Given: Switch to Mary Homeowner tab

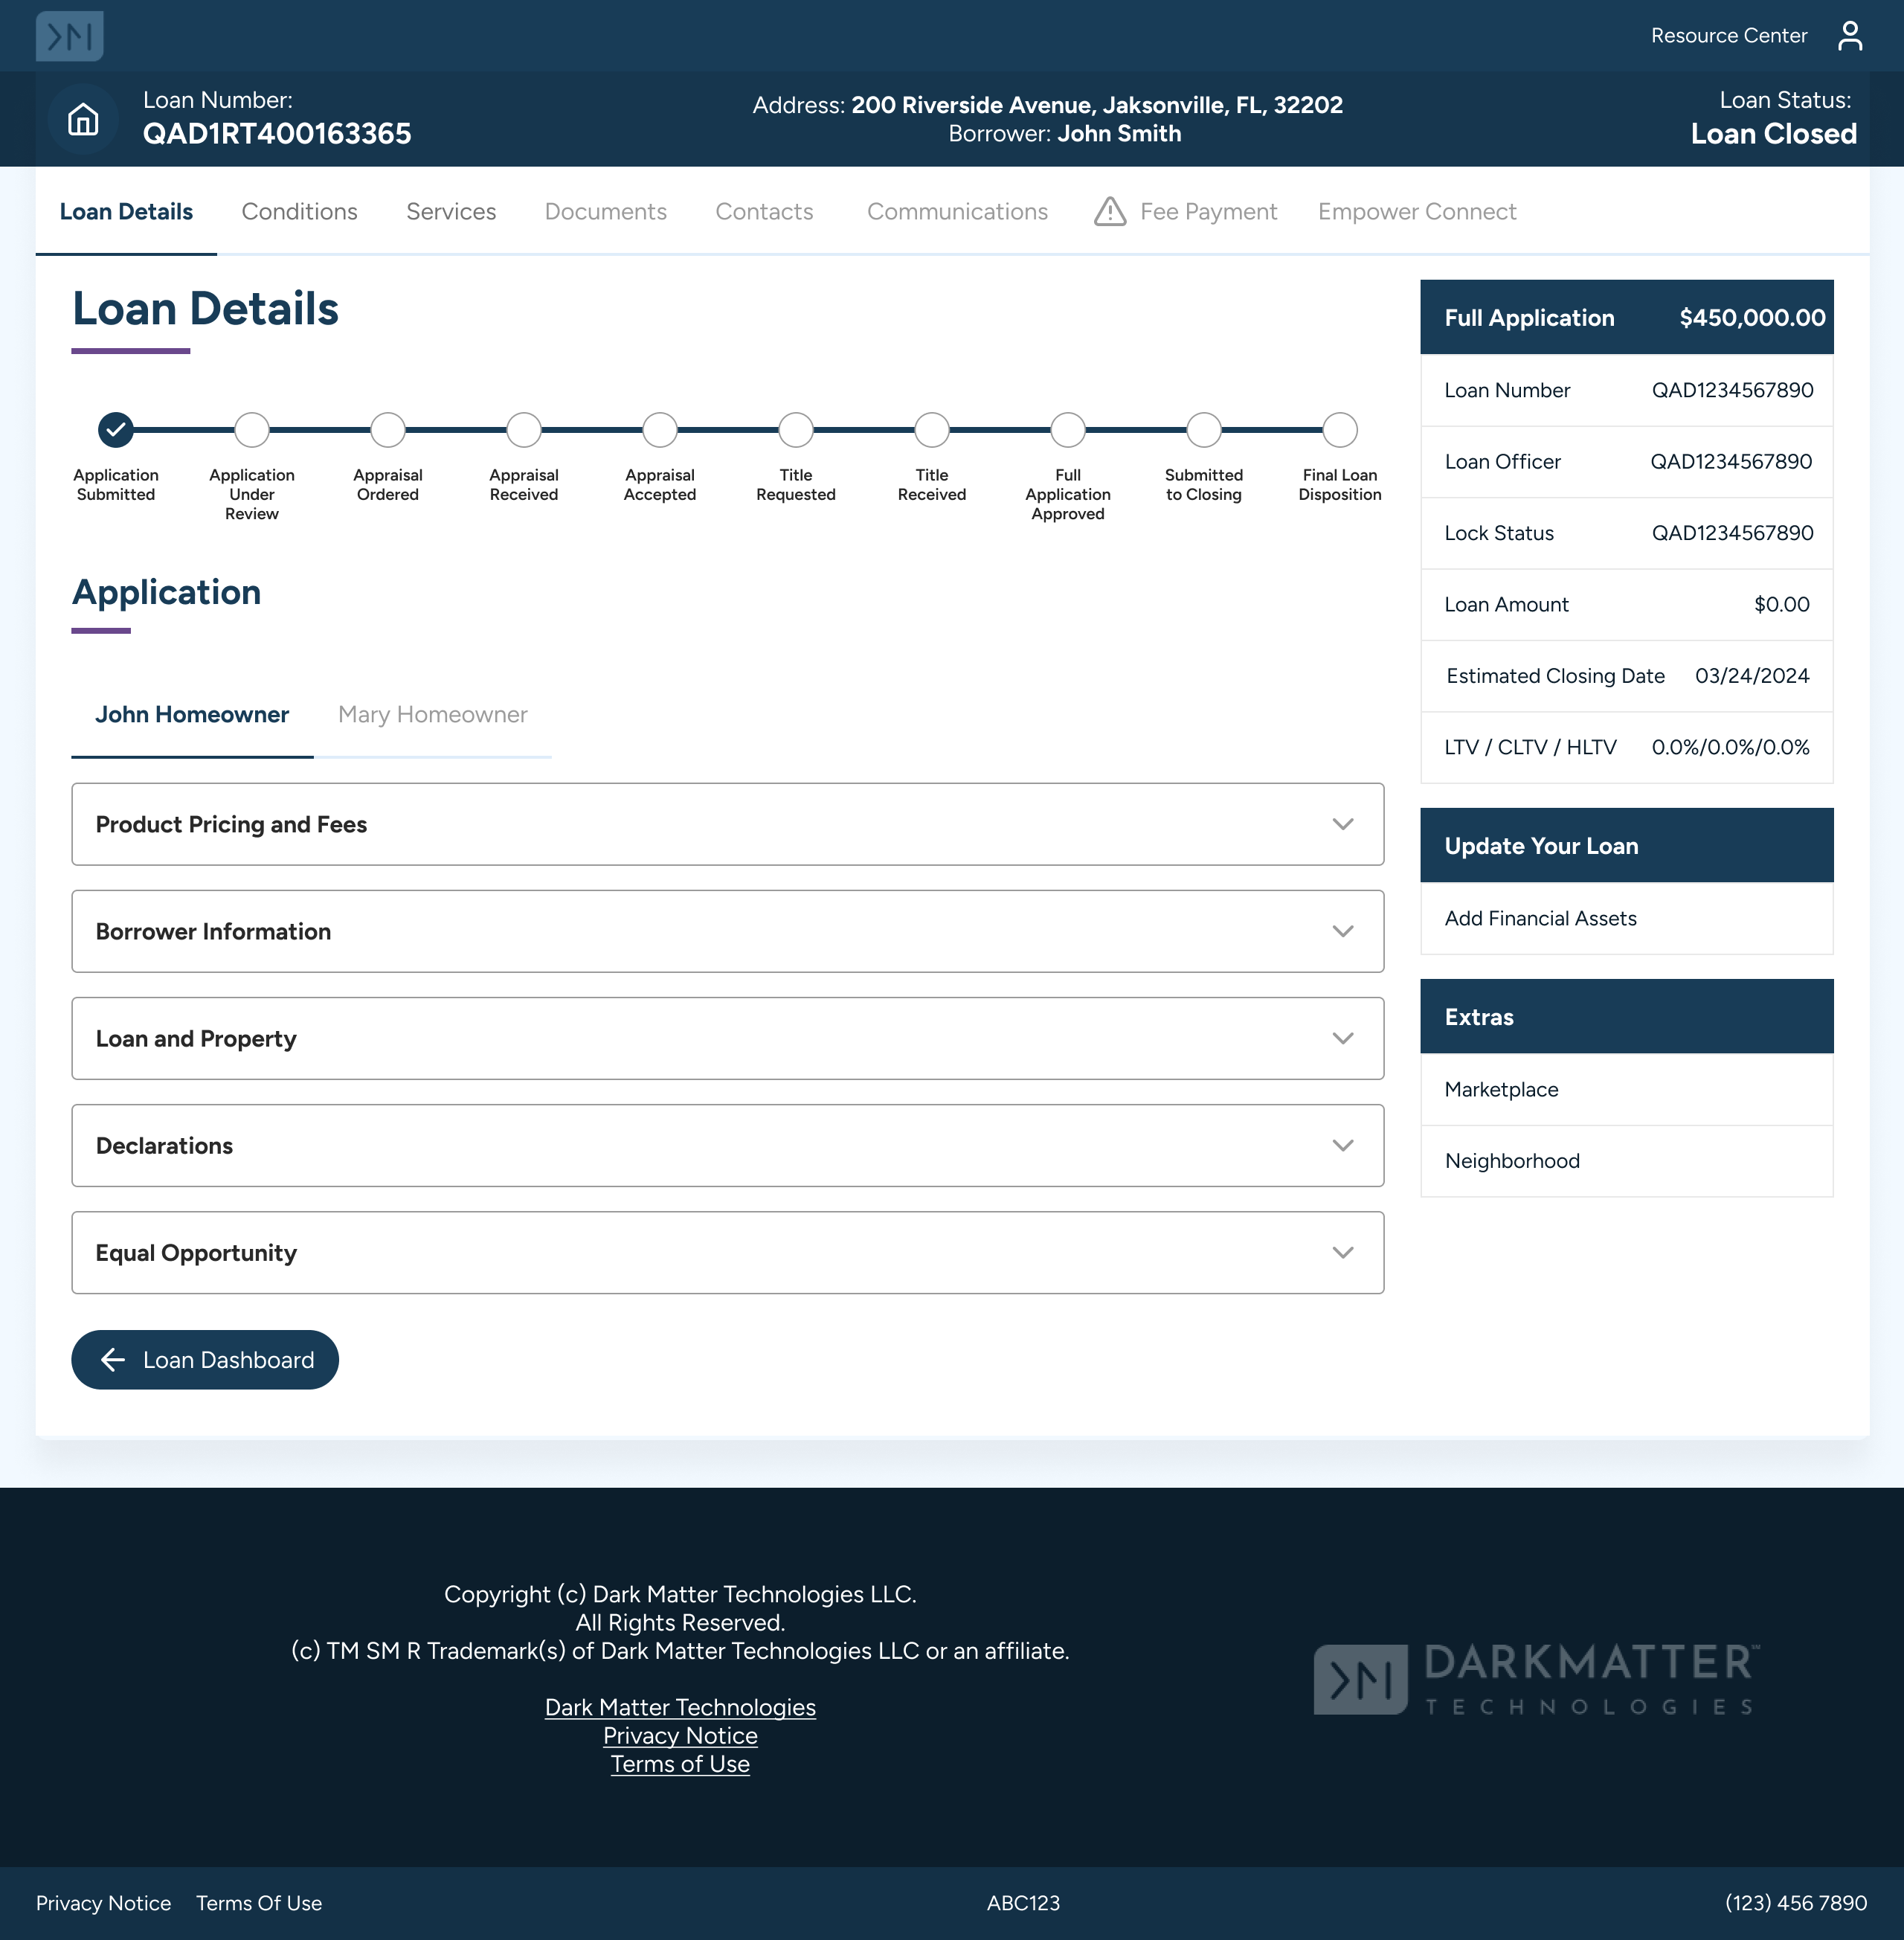Looking at the screenshot, I should (x=432, y=715).
